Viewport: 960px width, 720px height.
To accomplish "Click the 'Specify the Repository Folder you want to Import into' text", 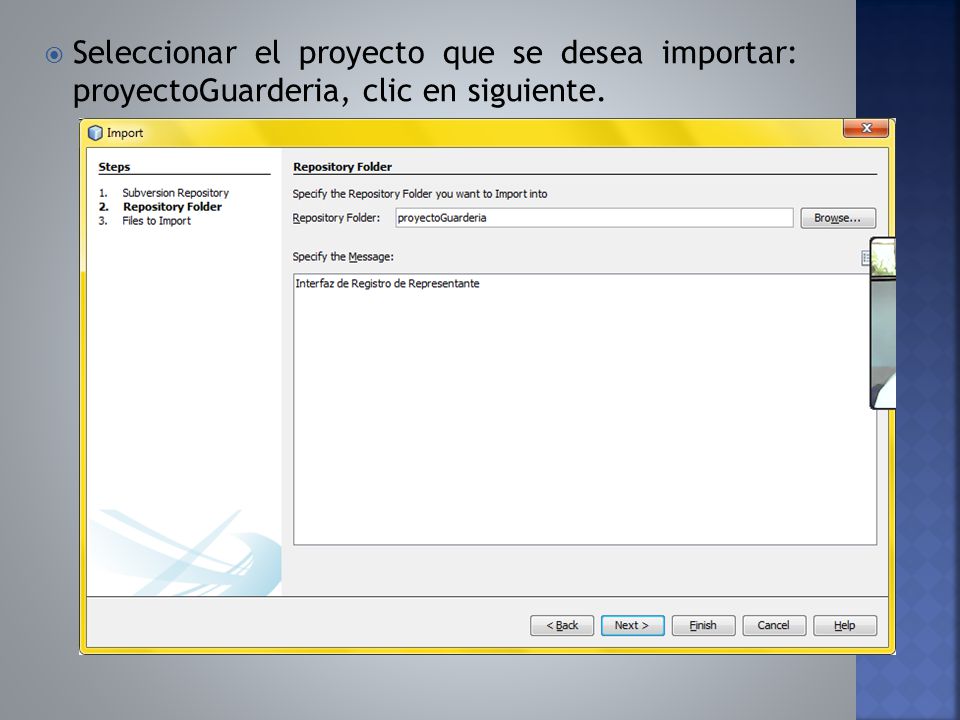I will (x=420, y=194).
